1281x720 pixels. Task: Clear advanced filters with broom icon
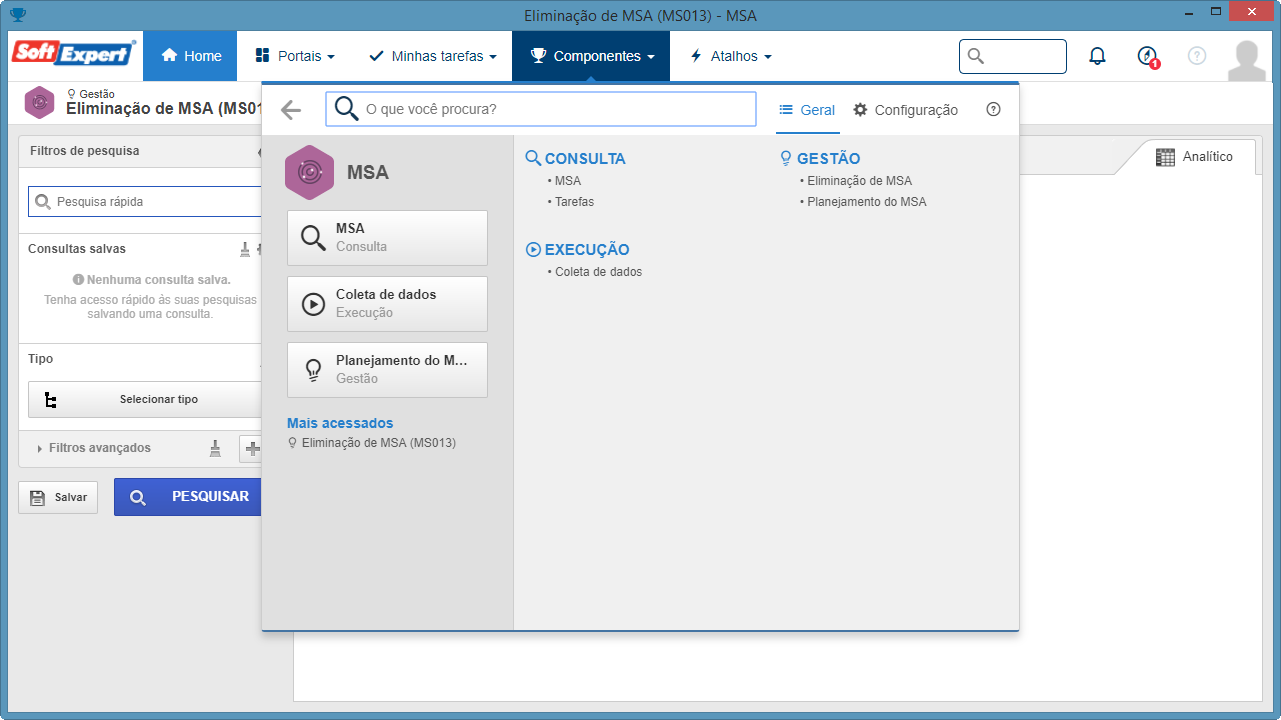point(215,448)
